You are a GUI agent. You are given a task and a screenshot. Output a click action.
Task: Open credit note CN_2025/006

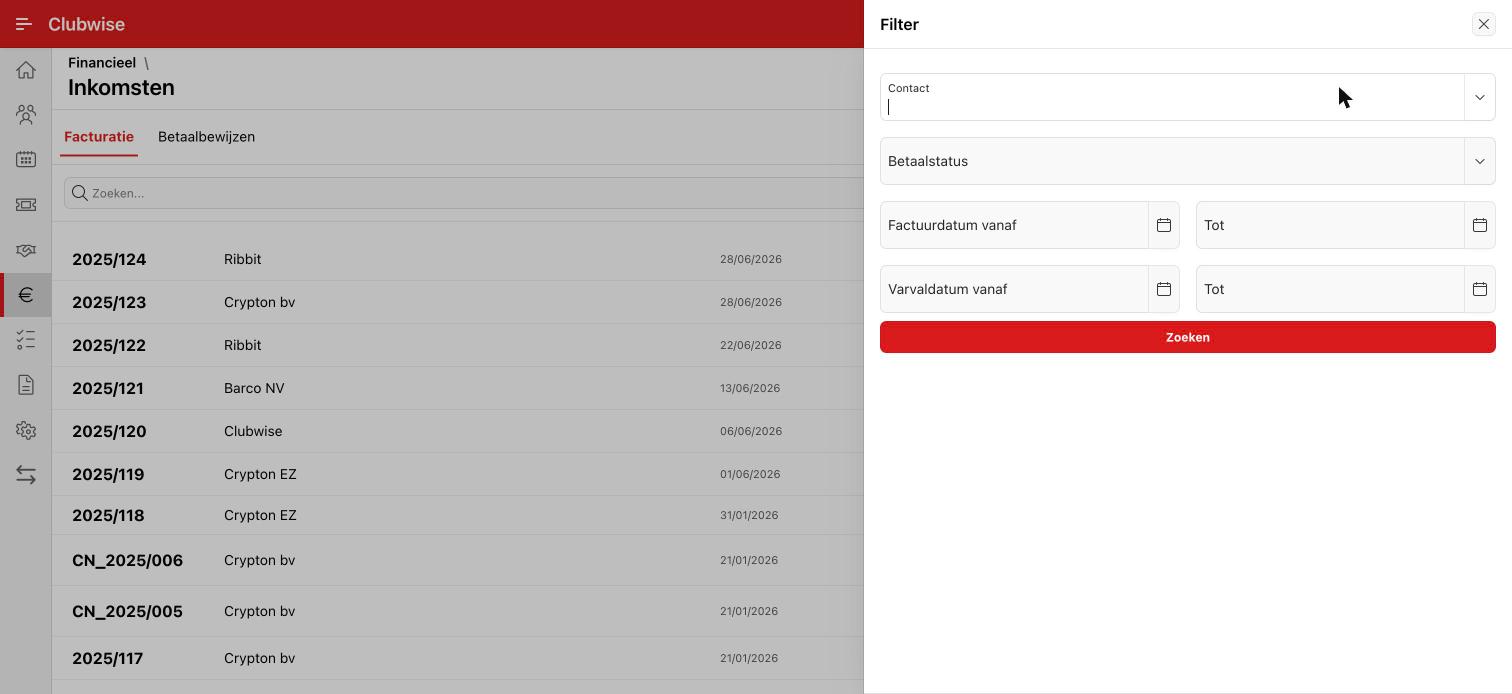pyautogui.click(x=127, y=560)
